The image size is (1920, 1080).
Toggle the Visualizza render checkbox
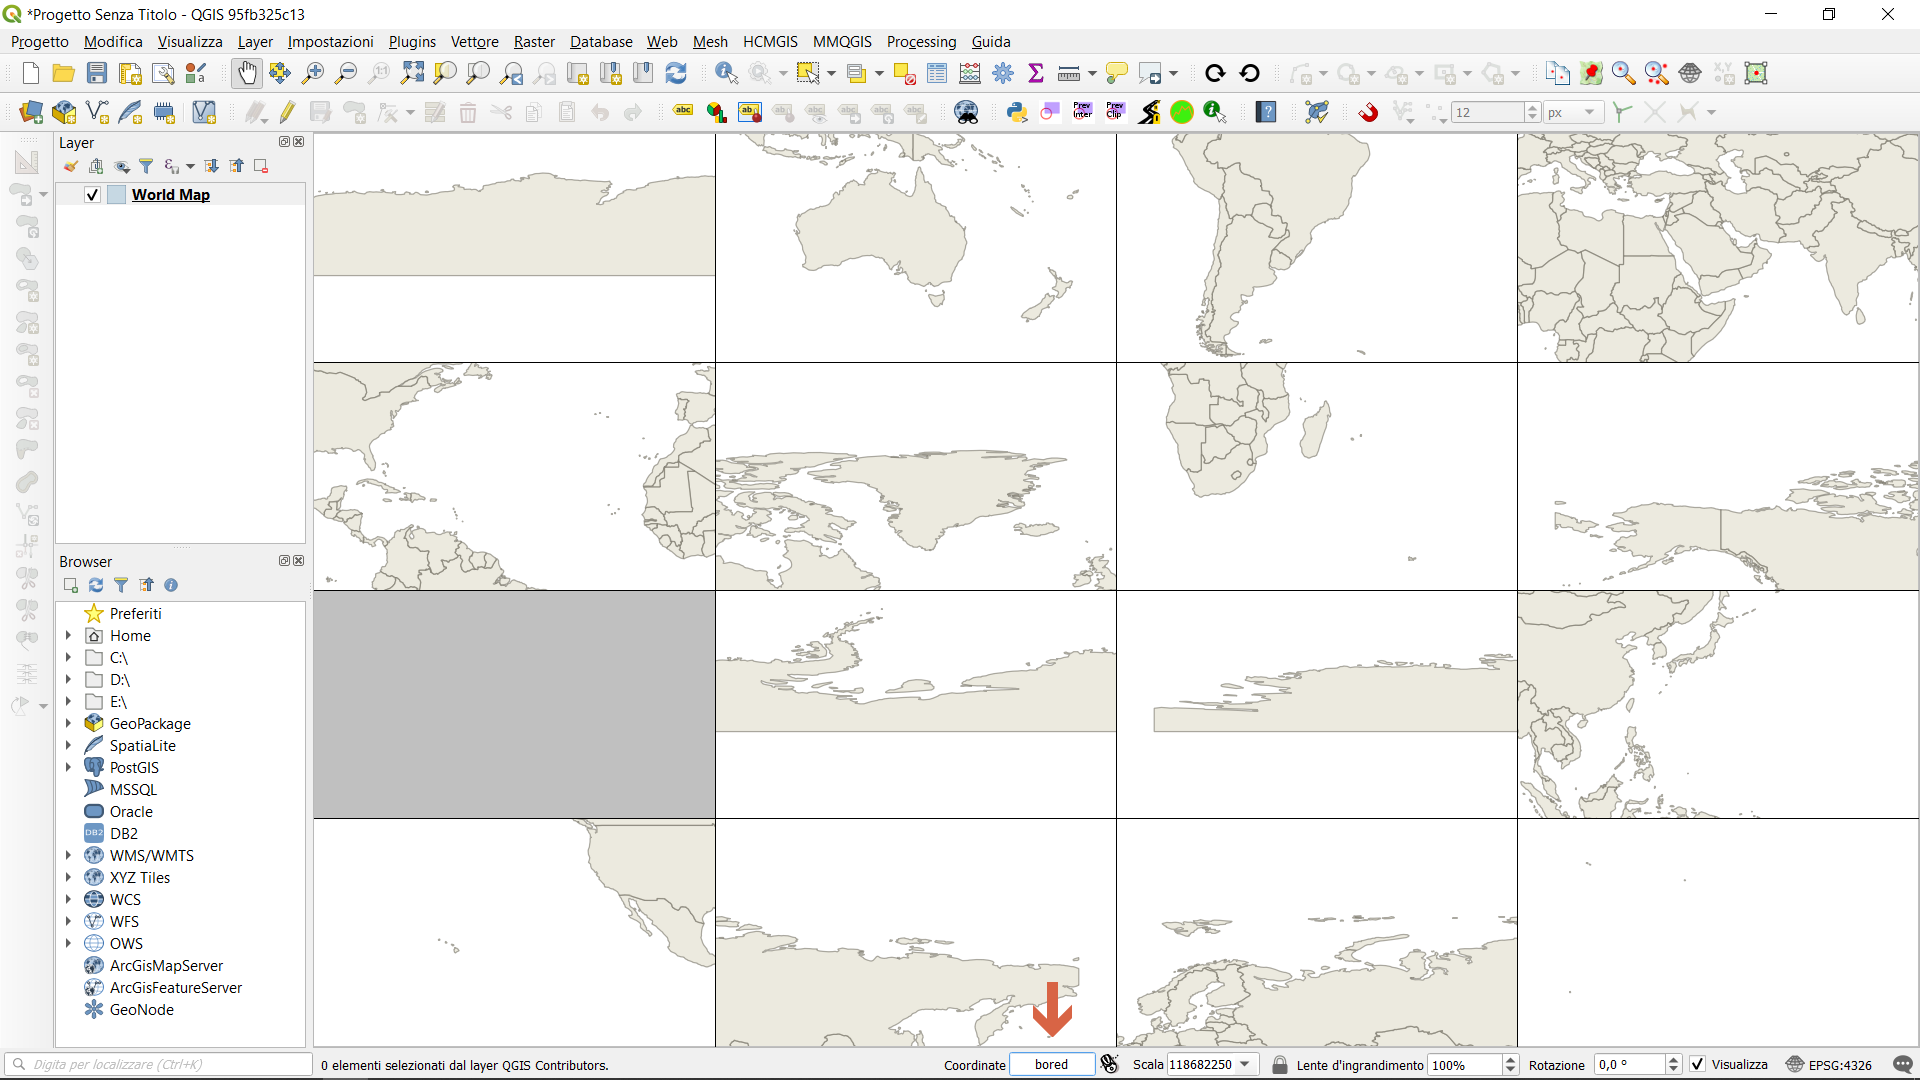[1698, 1065]
